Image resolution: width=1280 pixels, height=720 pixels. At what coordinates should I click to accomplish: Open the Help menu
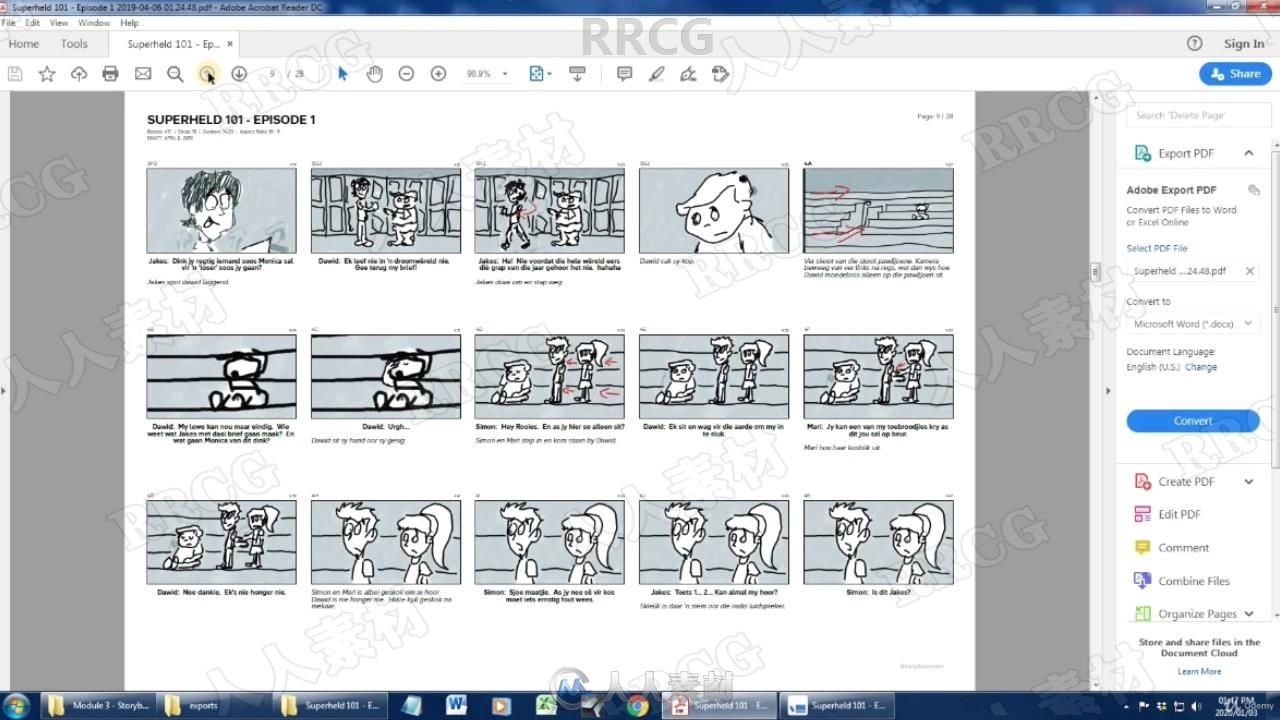point(130,22)
